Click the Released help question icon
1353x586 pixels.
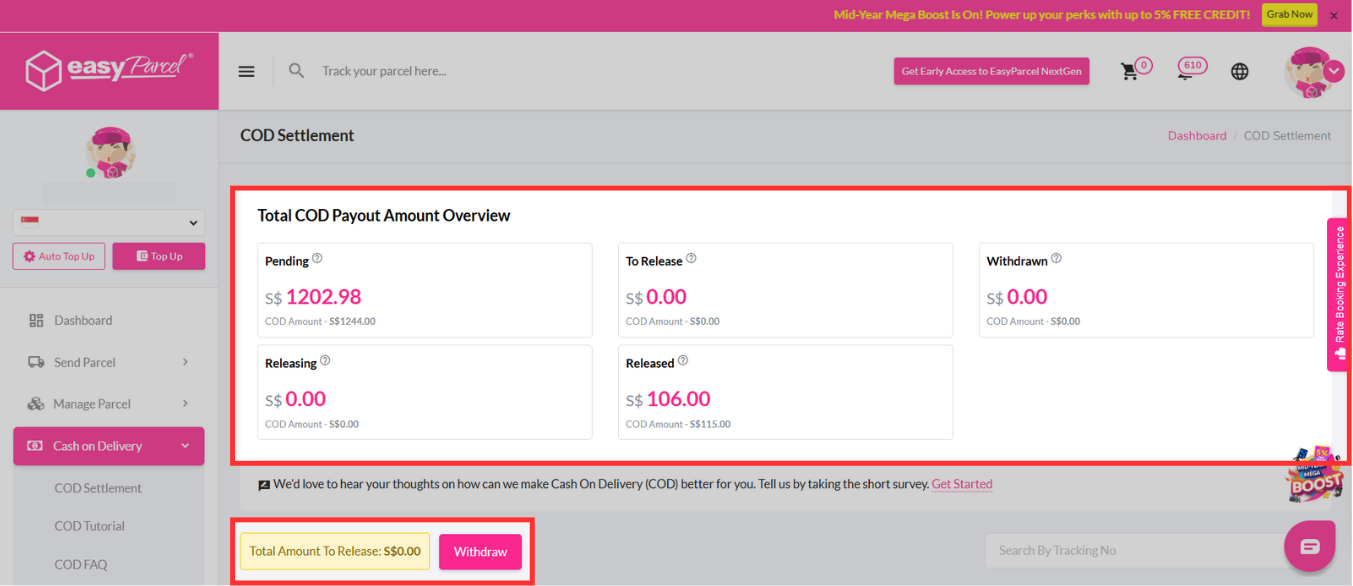pos(683,360)
